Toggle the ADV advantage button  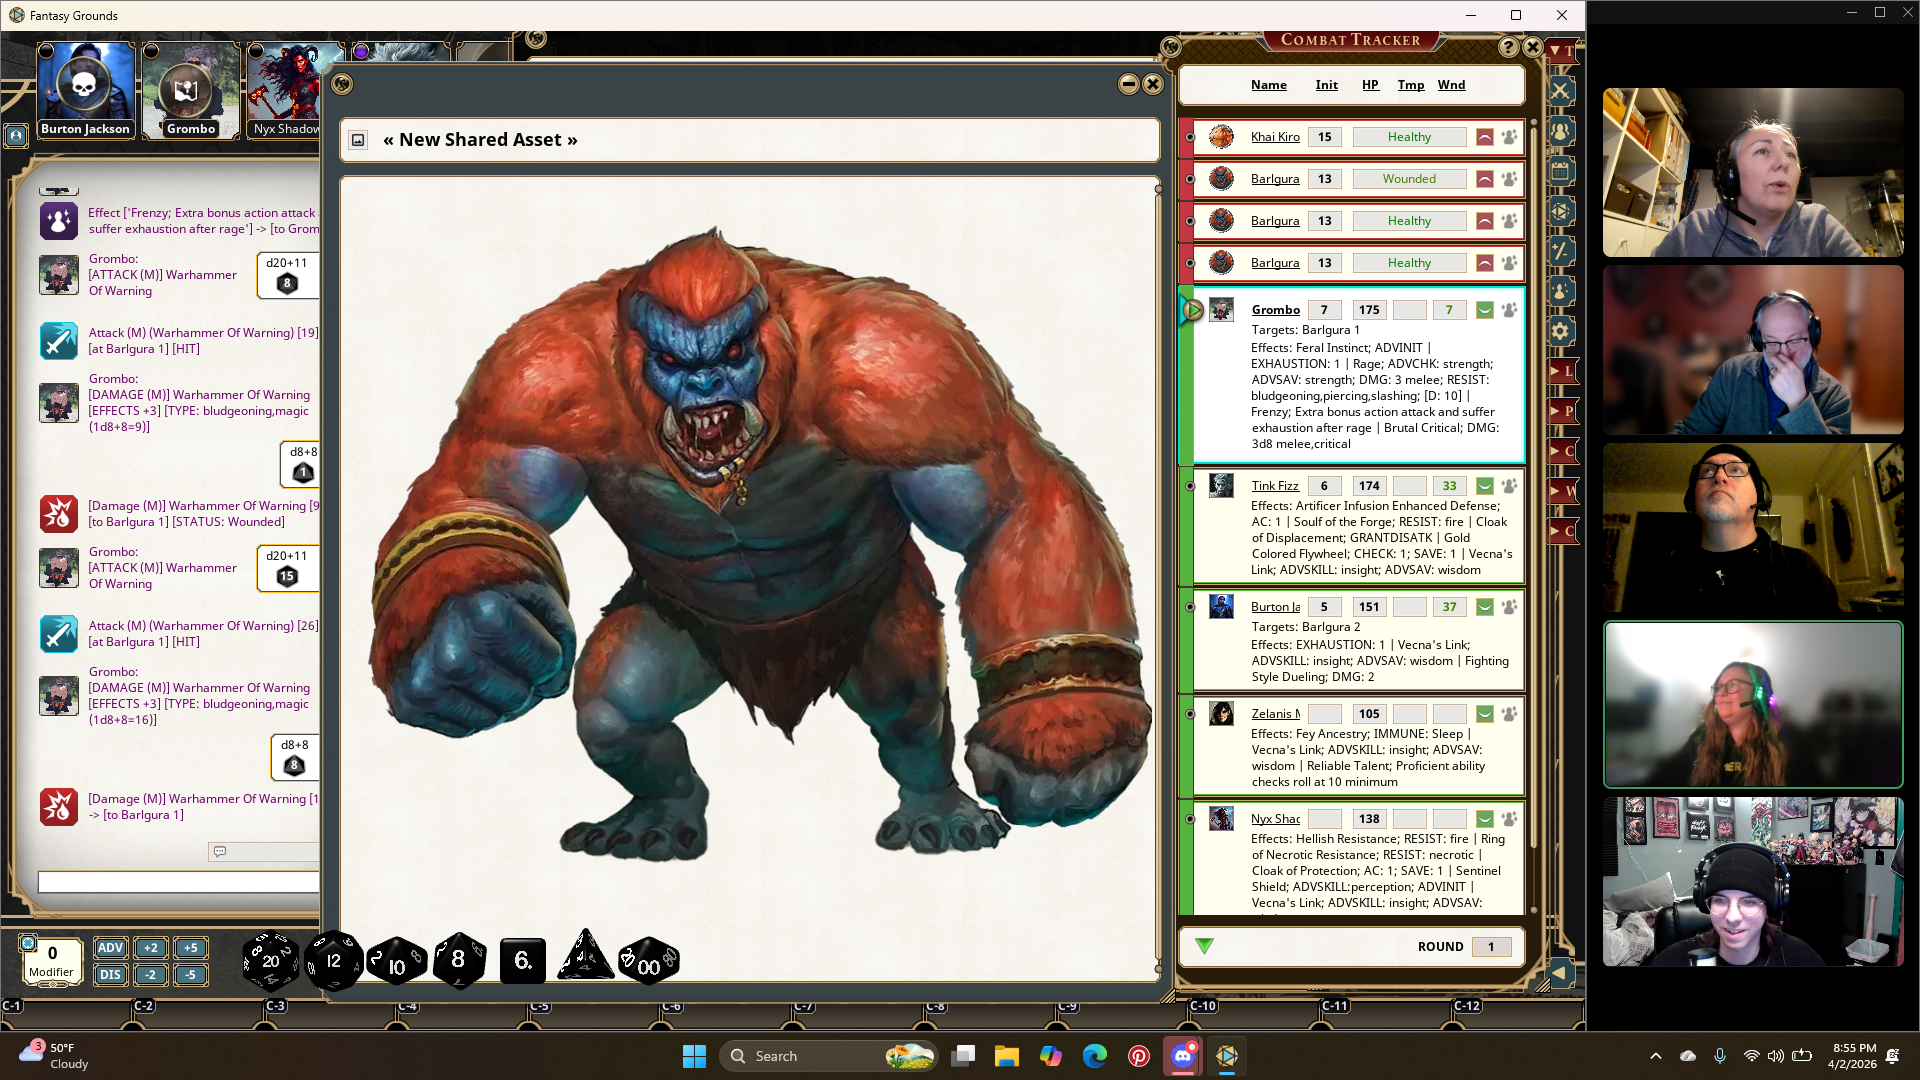point(110,948)
